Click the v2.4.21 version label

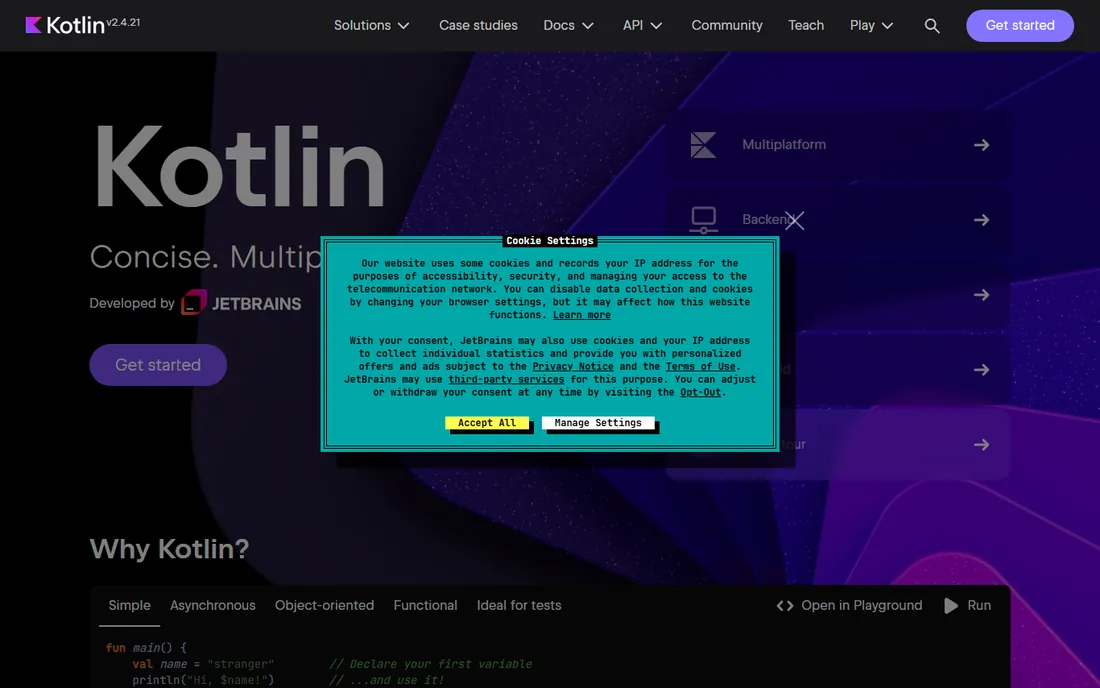point(123,22)
